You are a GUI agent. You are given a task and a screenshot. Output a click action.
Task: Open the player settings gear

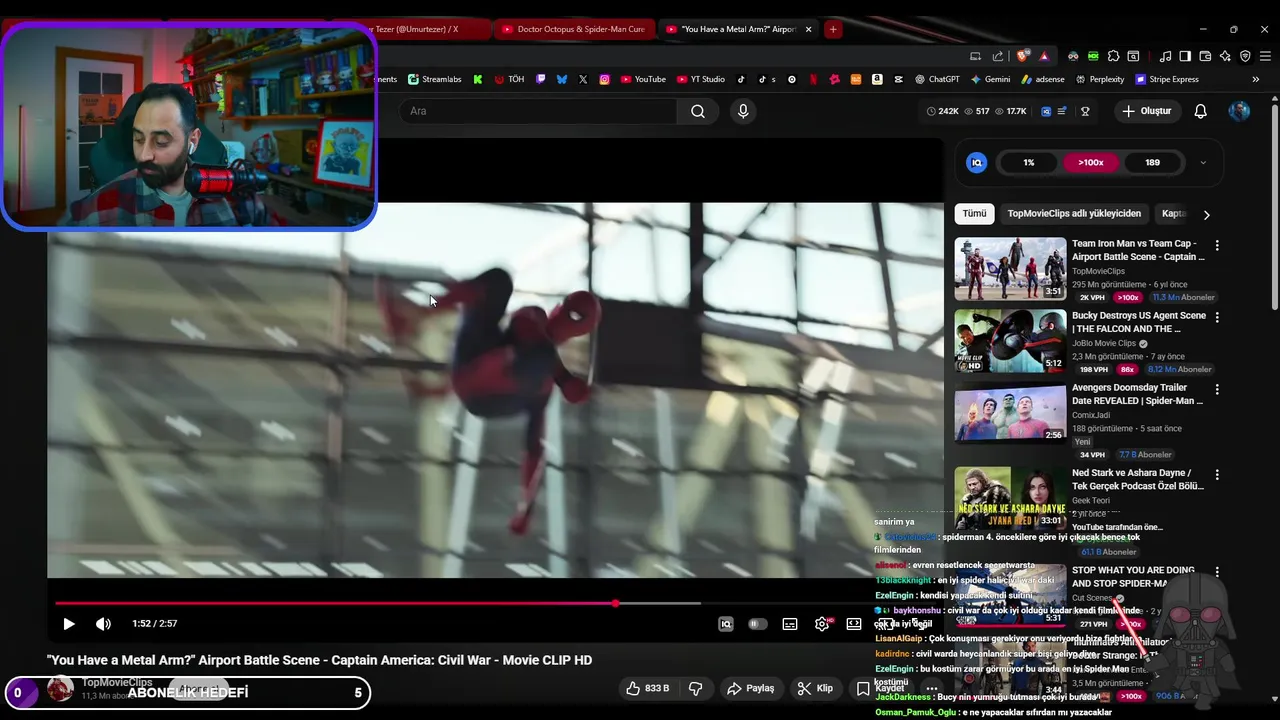(x=822, y=624)
